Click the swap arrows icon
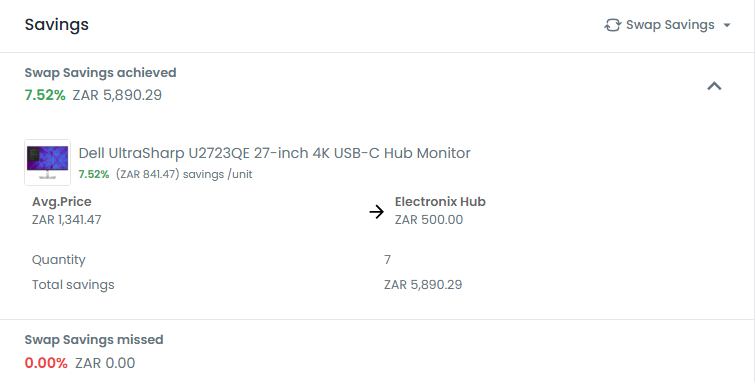The image size is (755, 382). (x=612, y=25)
